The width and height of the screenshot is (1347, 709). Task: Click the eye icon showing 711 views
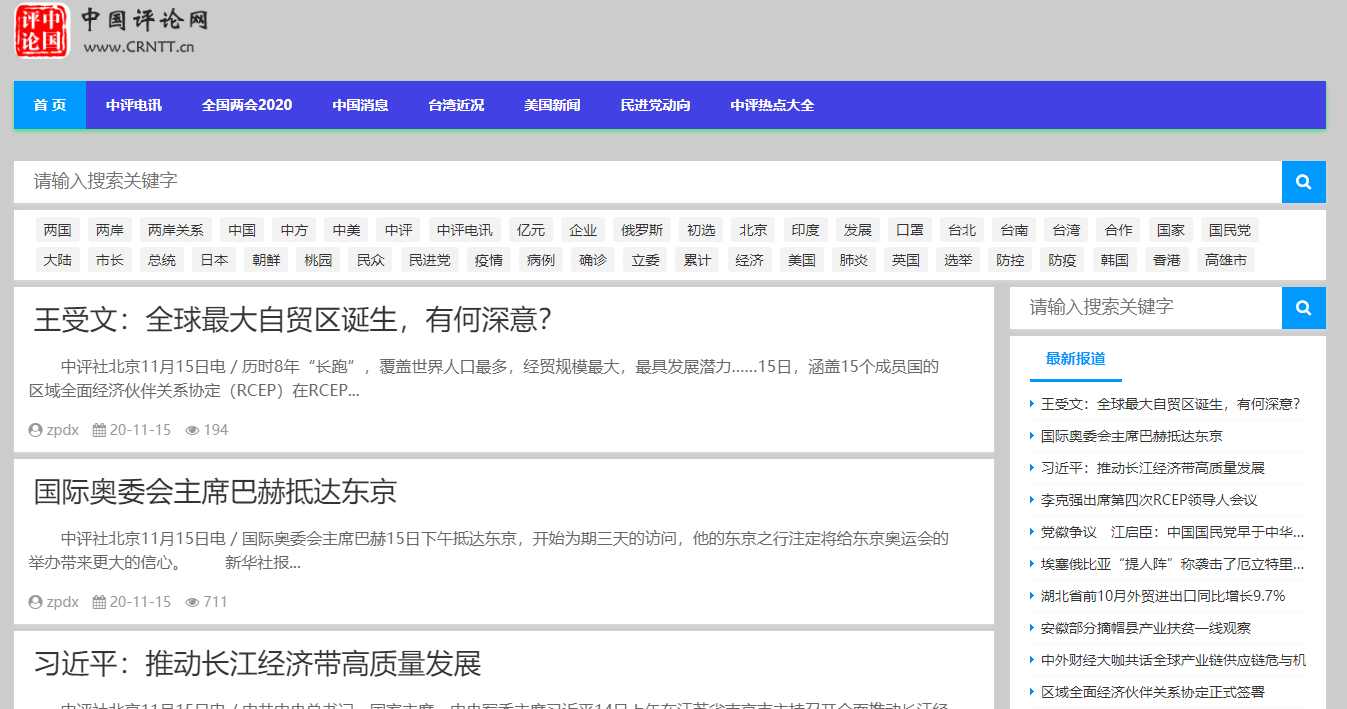[192, 601]
